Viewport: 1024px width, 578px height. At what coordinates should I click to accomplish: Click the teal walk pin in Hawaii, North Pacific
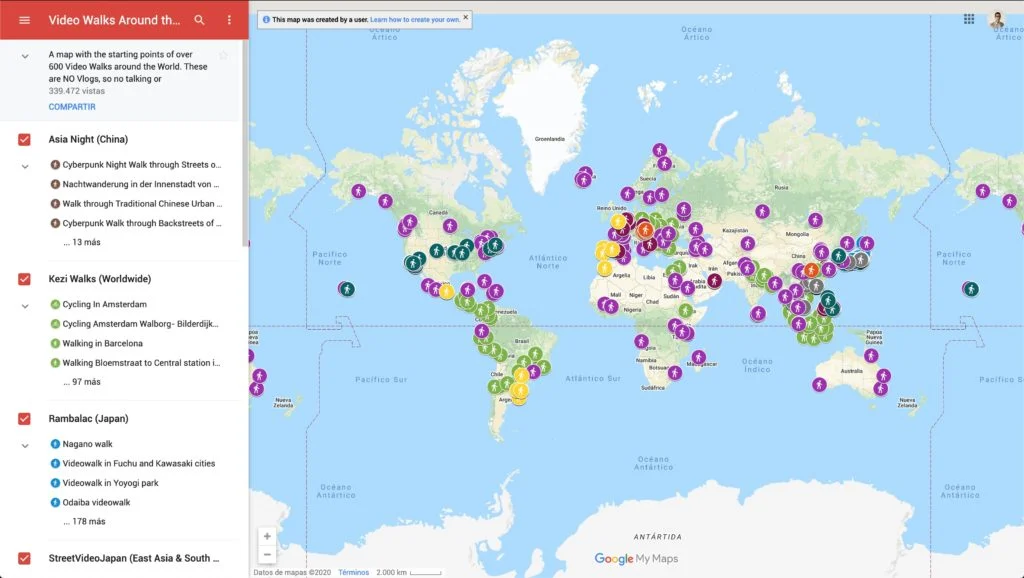(x=347, y=289)
